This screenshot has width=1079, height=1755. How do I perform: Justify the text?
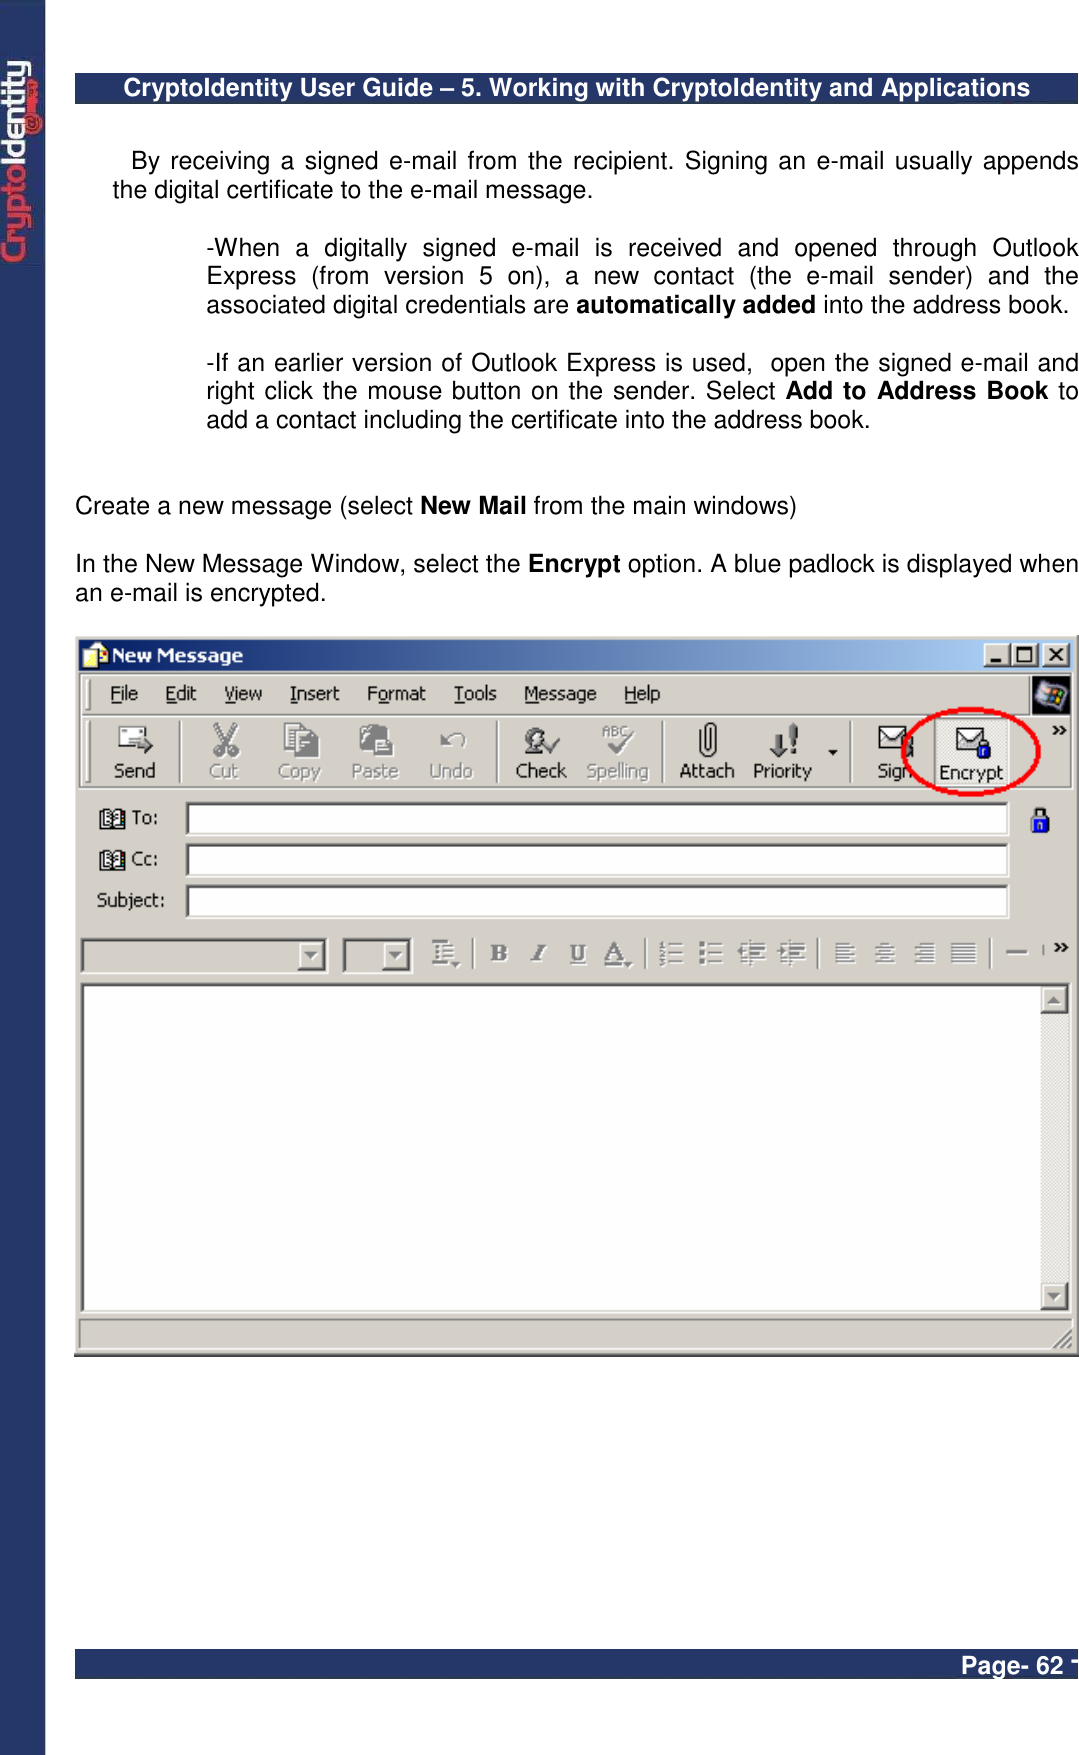pyautogui.click(x=963, y=953)
